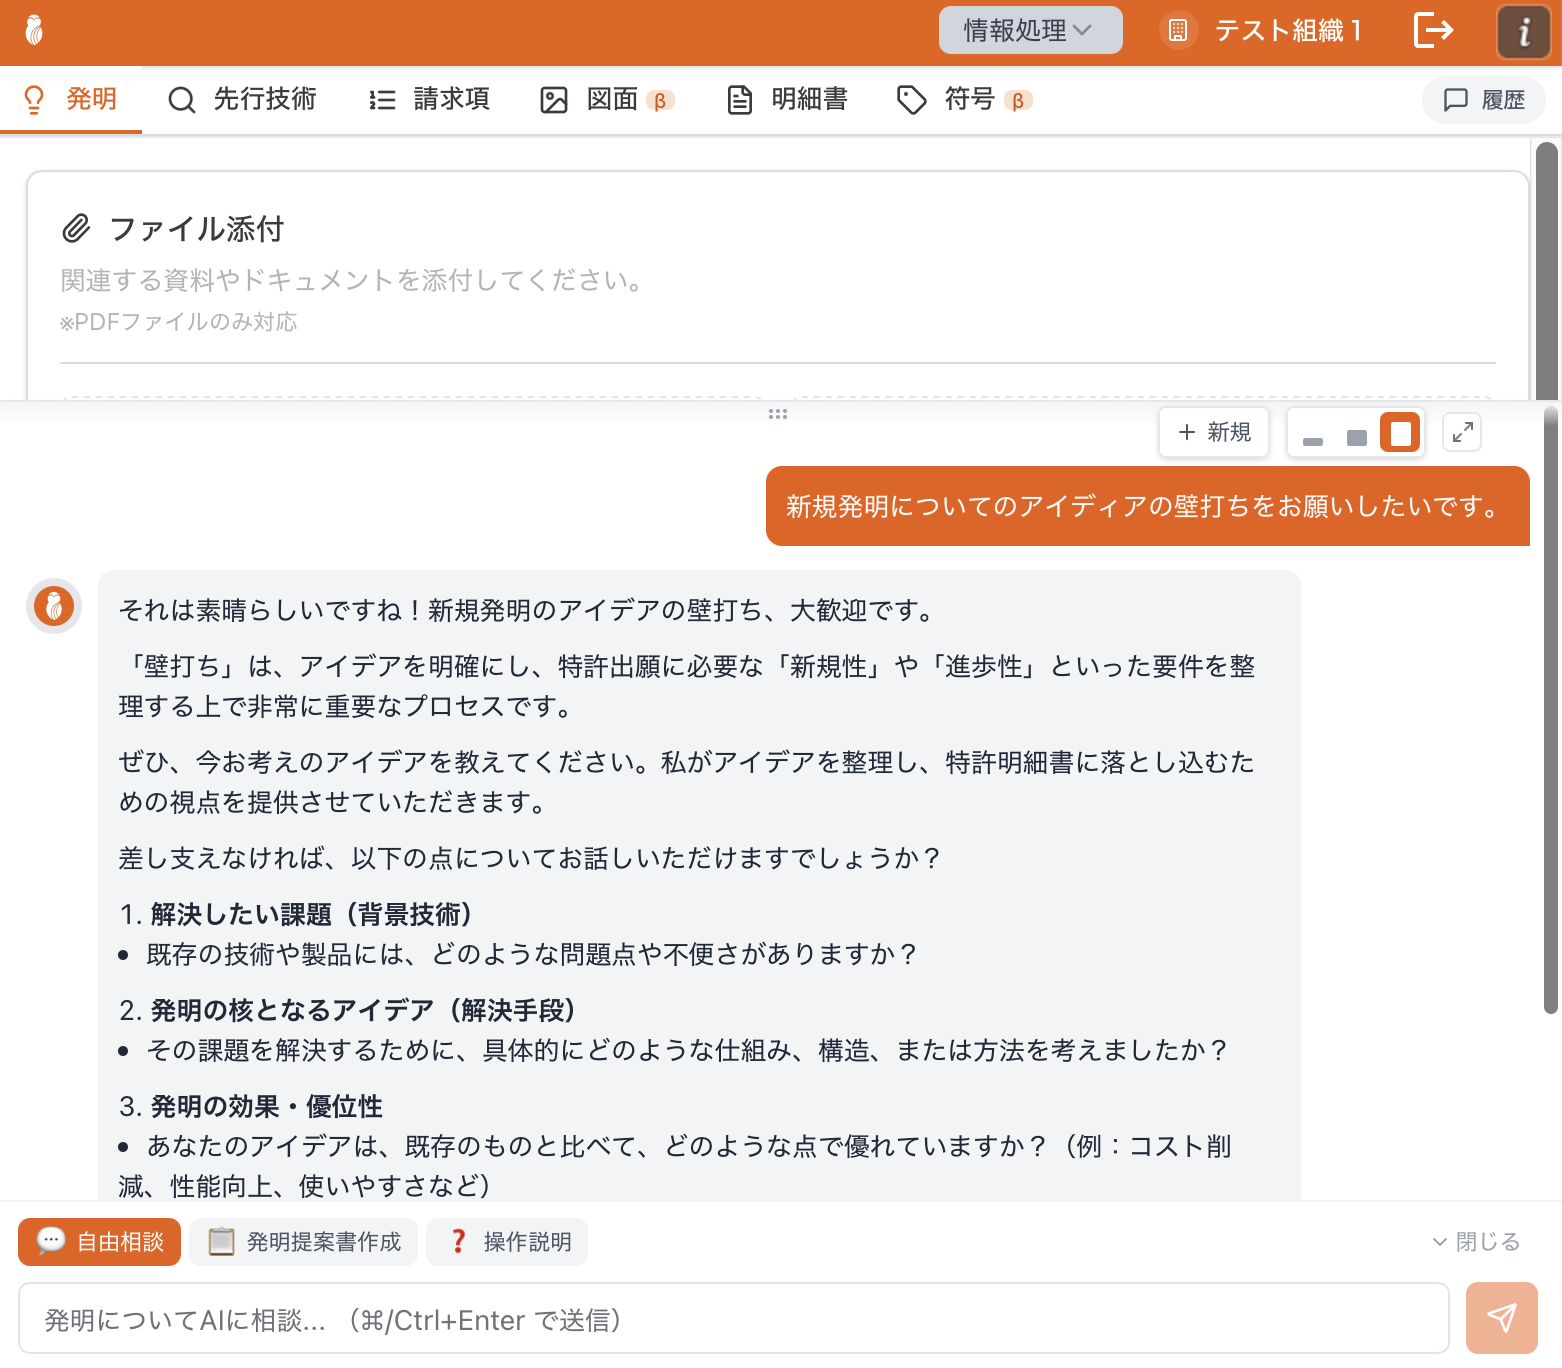
Task: Open the info icon button
Action: [1523, 32]
